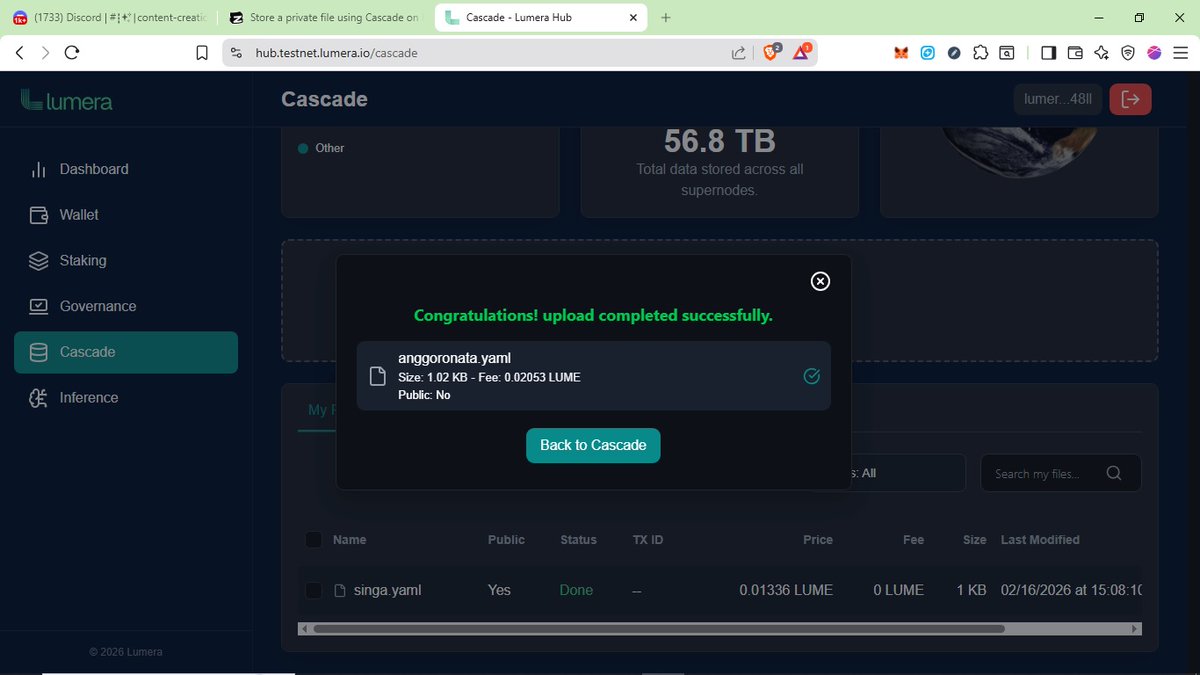Click the Done status of singa.yaml
Screen dimensions: 1200x675
576,591
